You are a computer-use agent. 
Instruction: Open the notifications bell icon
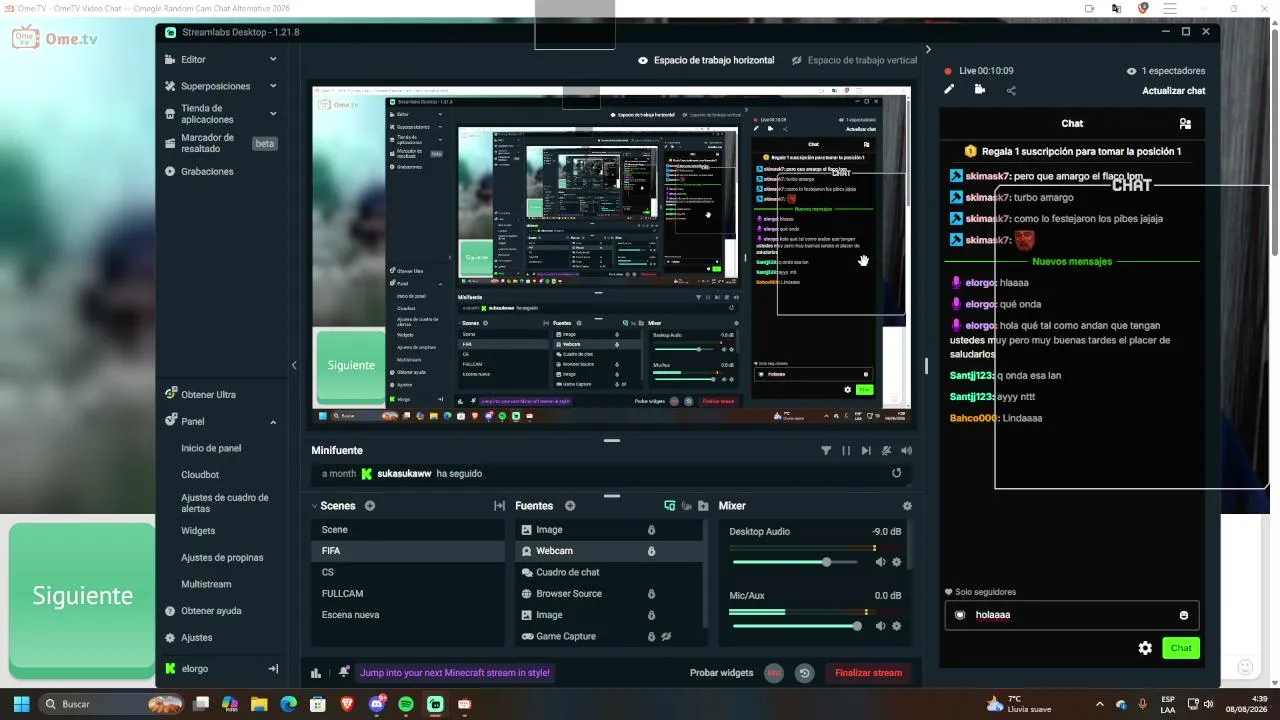pyautogui.click(x=344, y=672)
